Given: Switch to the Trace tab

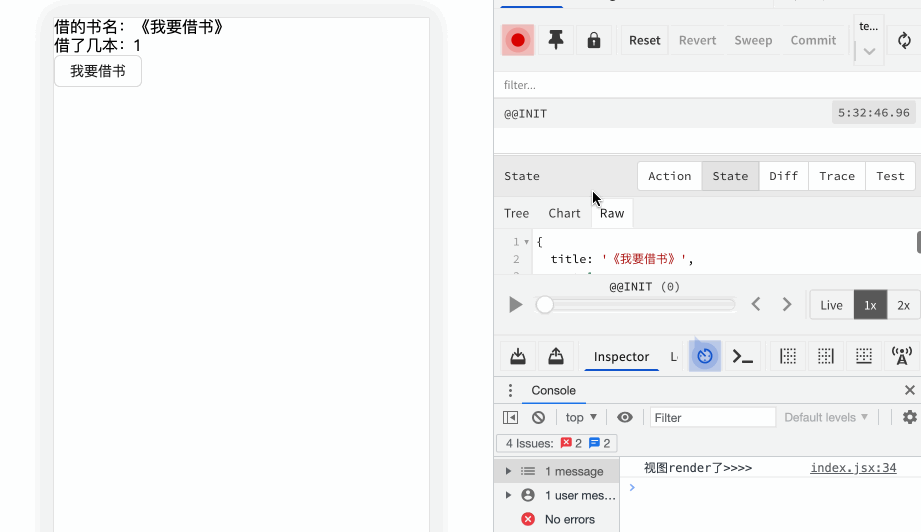Looking at the screenshot, I should pos(837,176).
